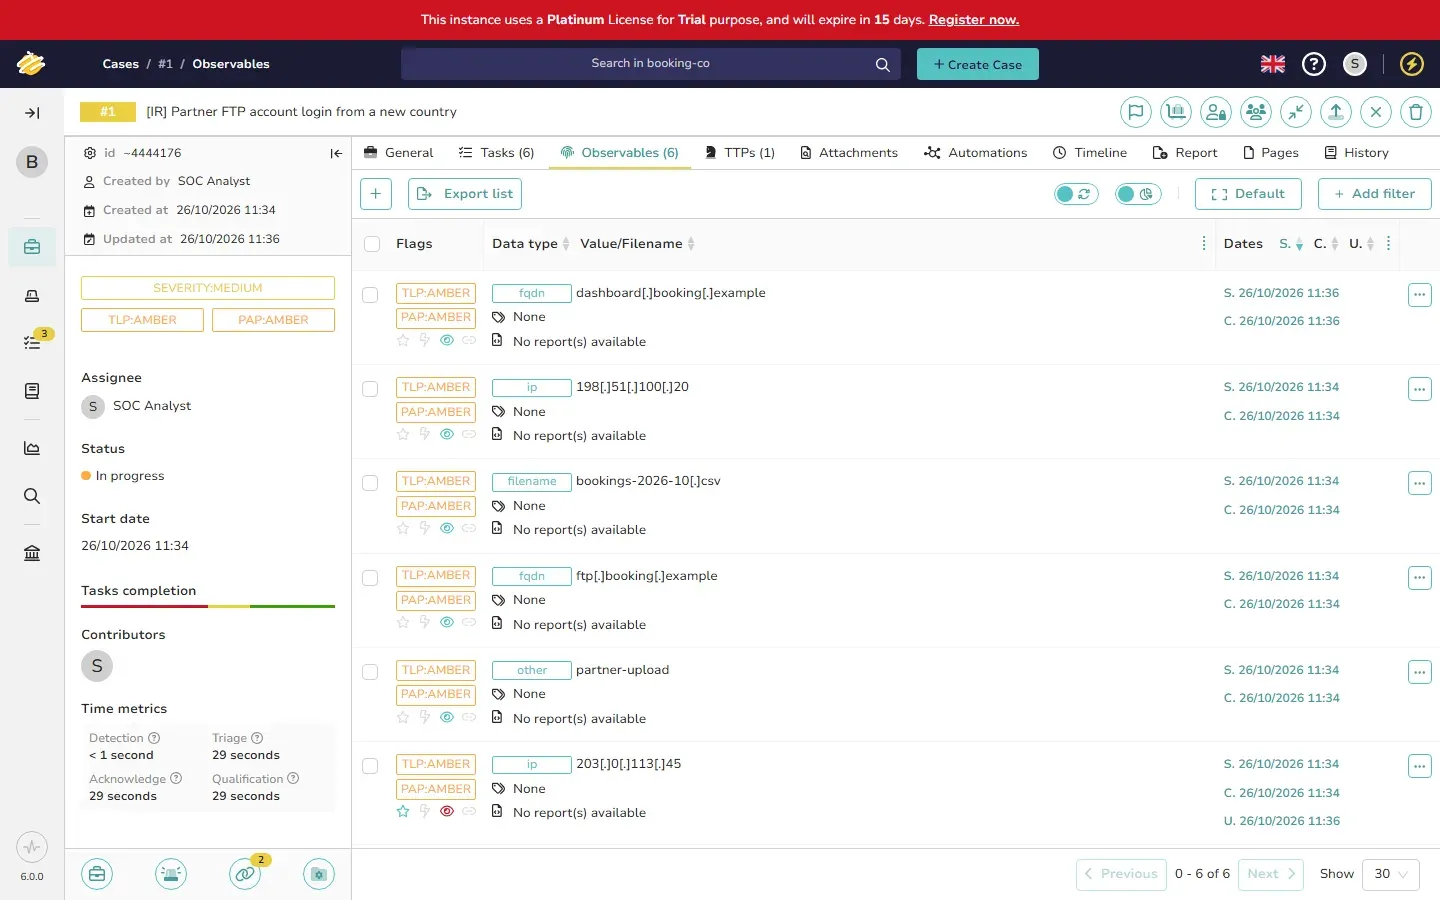Open the group of people icon
The image size is (1440, 900).
(1256, 112)
